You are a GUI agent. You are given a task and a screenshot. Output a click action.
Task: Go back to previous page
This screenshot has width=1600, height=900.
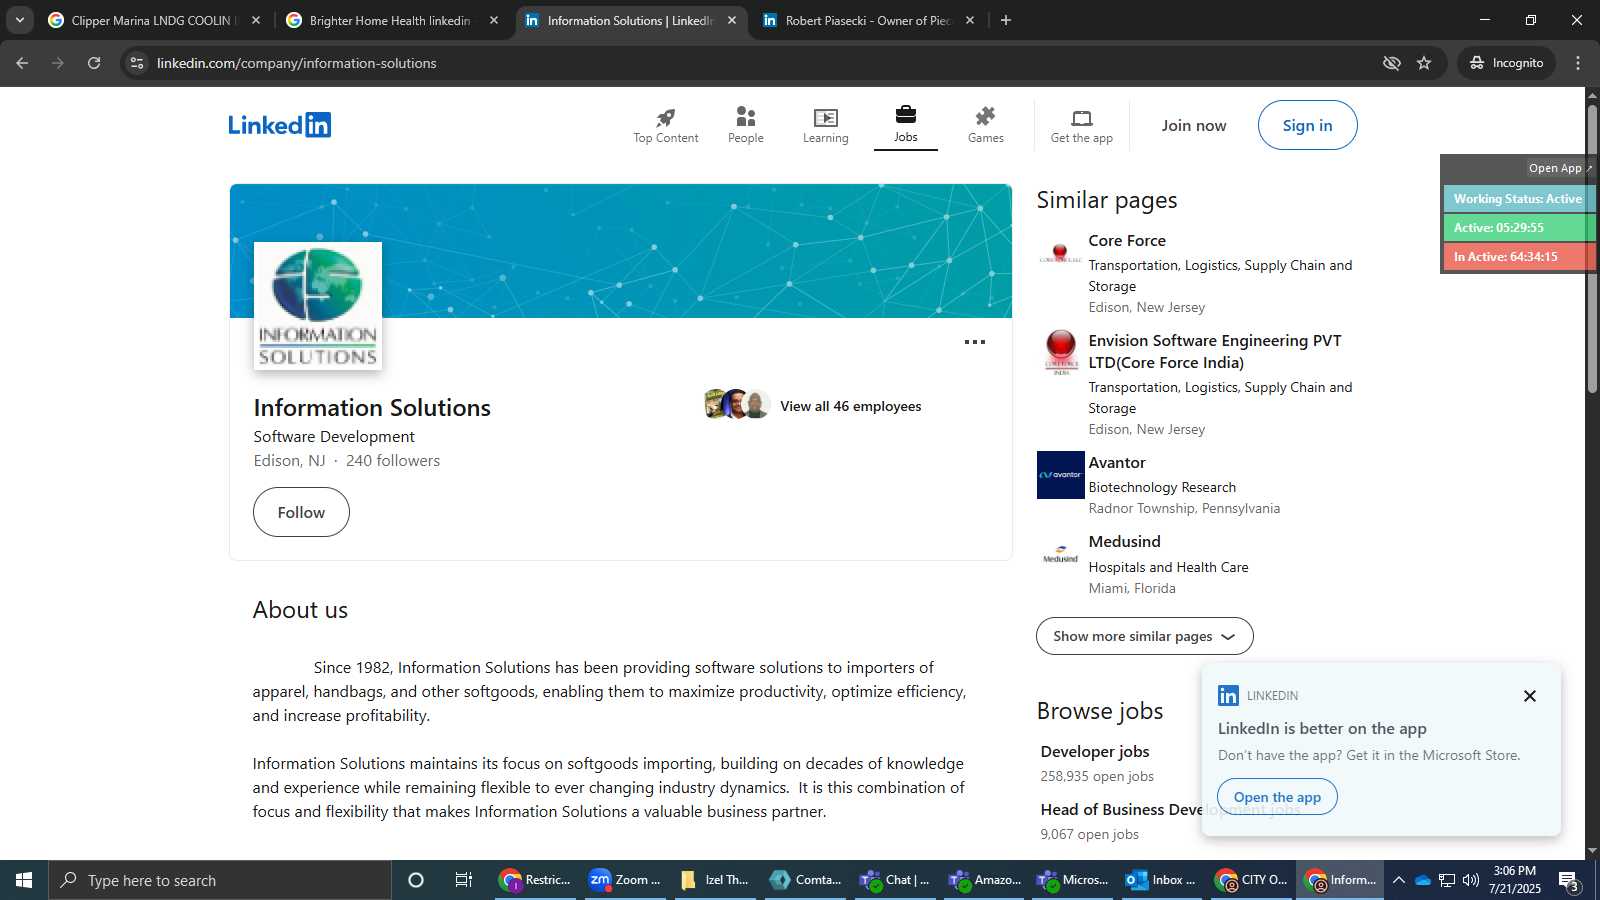tap(22, 63)
